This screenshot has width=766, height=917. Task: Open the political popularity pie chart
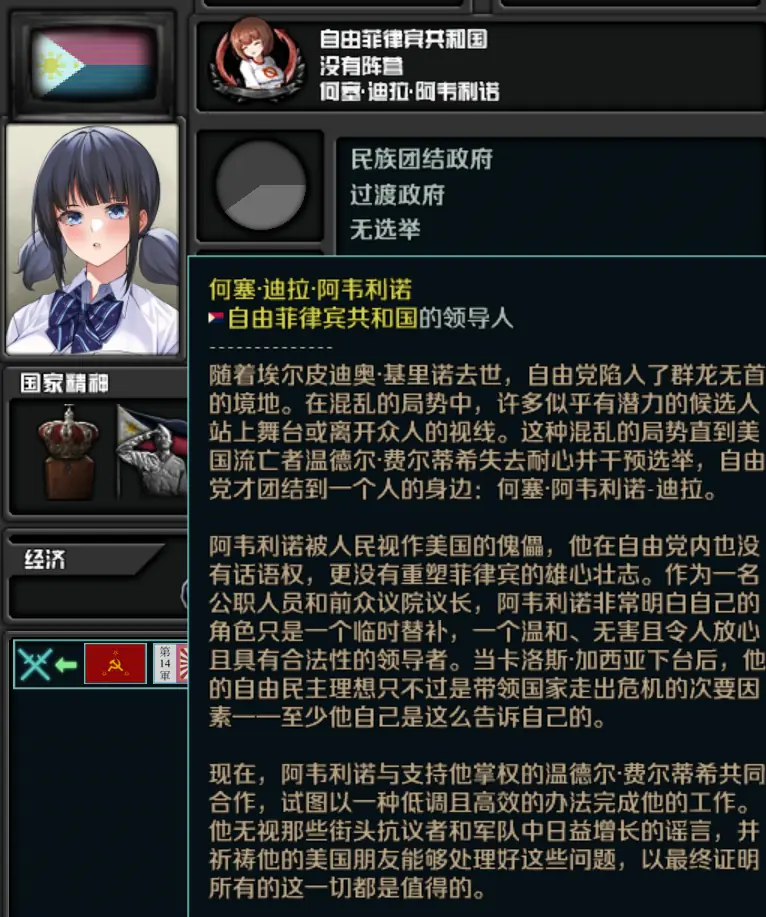click(261, 185)
